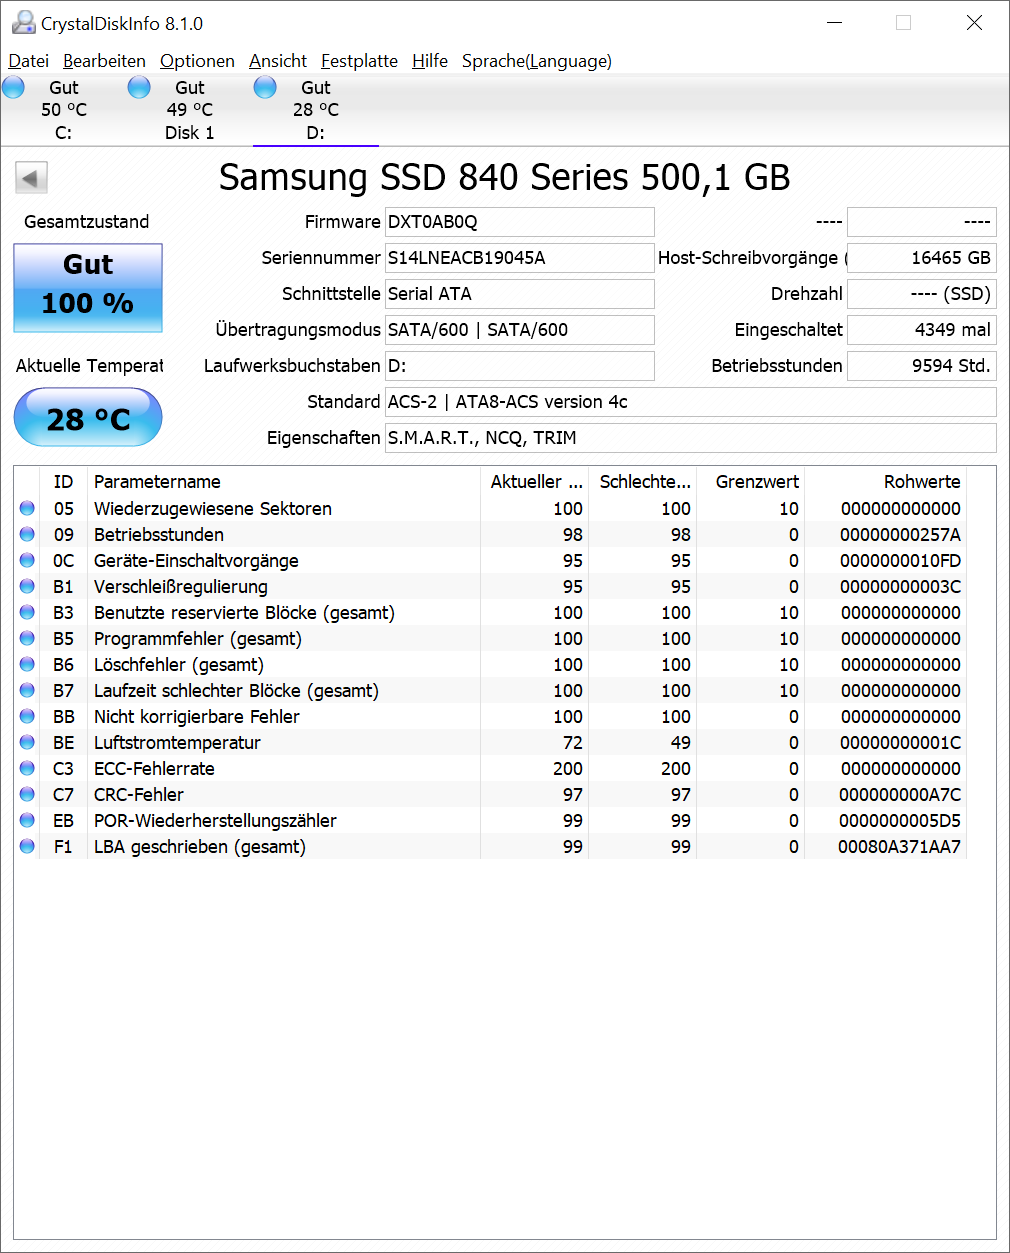Viewport: 1010px width, 1253px height.
Task: Click the ID column header
Action: pyautogui.click(x=64, y=482)
